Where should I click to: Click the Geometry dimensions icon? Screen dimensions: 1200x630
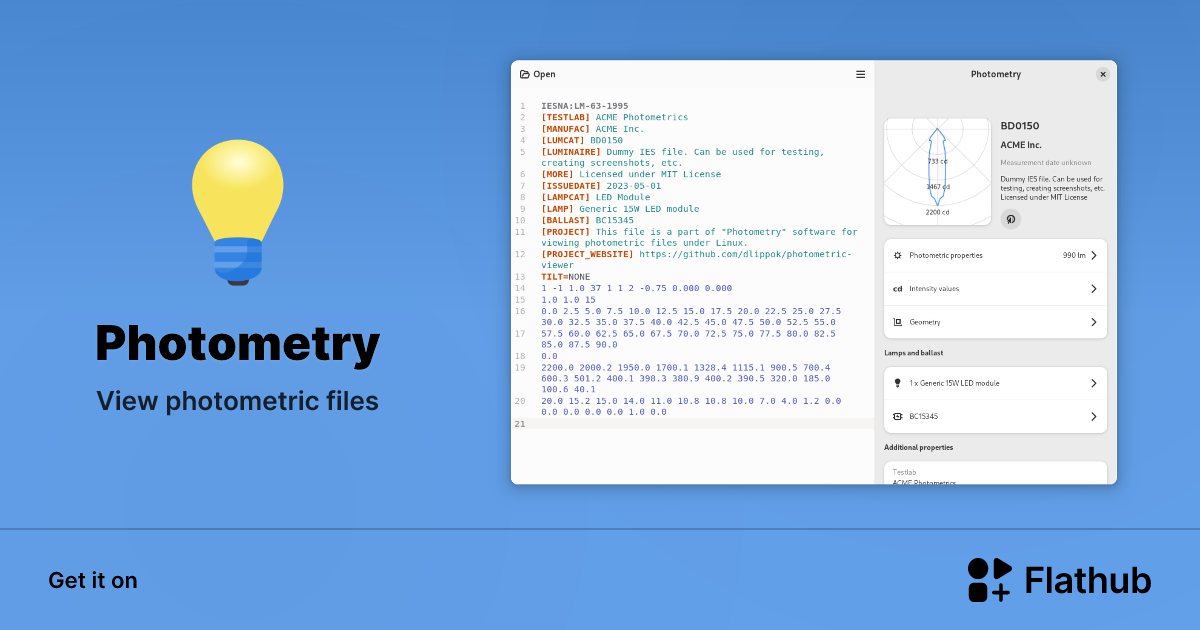[x=897, y=321]
